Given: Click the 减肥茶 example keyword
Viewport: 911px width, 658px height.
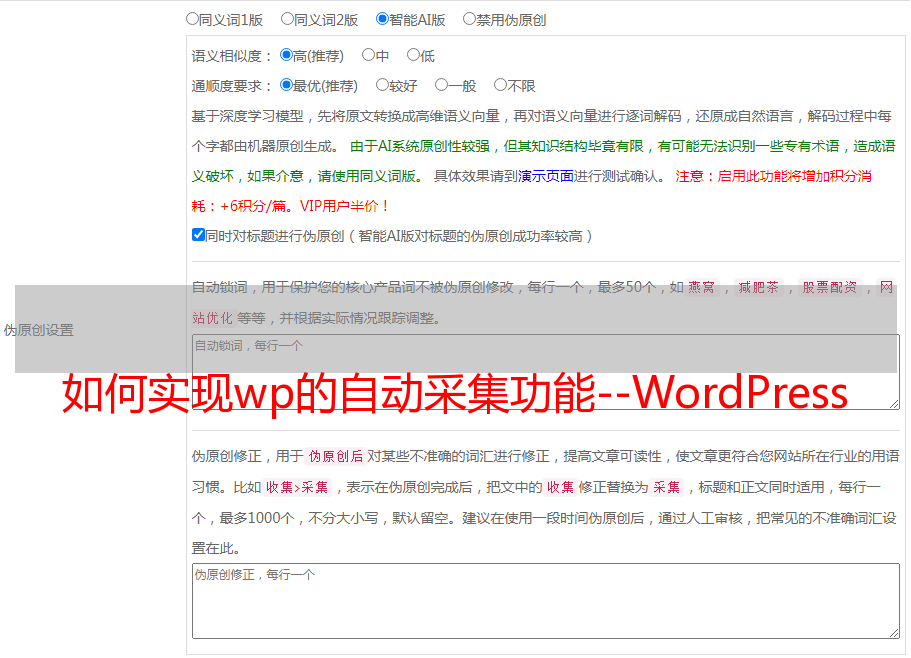Looking at the screenshot, I should pyautogui.click(x=759, y=287).
